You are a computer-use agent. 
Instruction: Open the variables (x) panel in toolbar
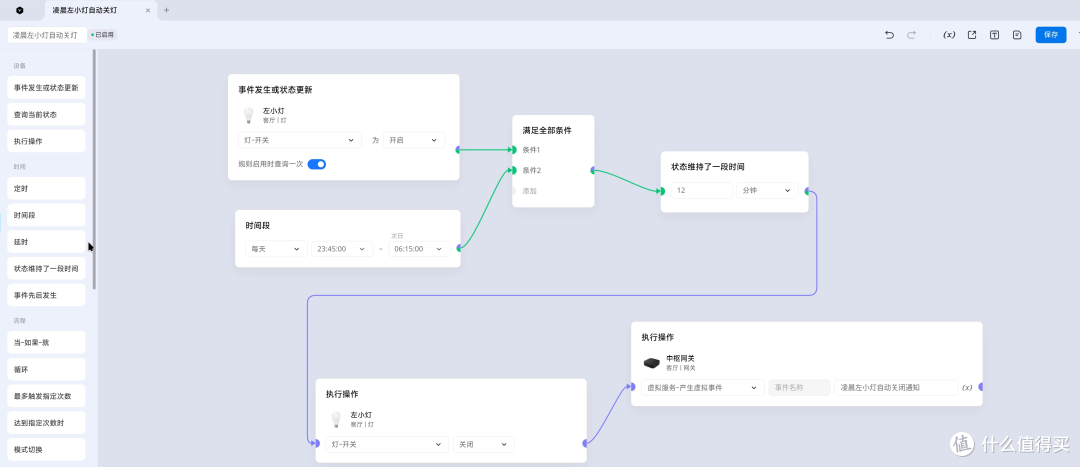(x=949, y=35)
